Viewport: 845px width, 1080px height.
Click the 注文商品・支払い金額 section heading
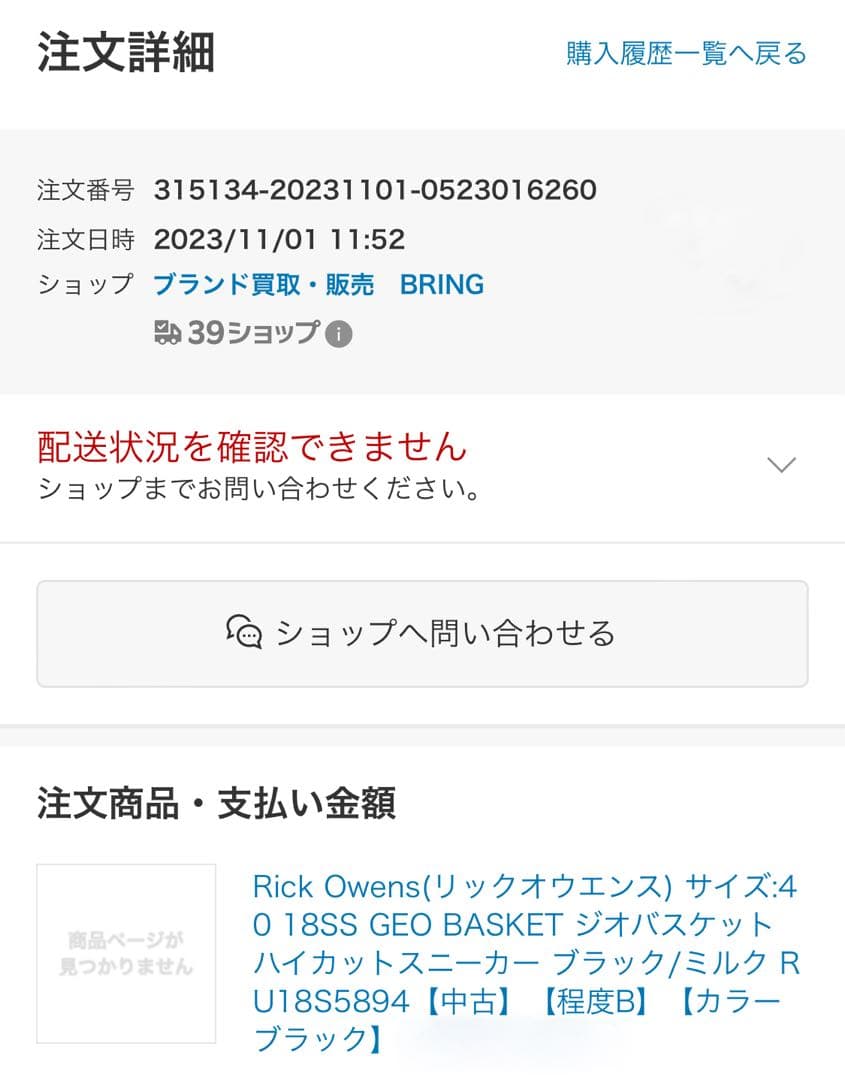click(216, 803)
